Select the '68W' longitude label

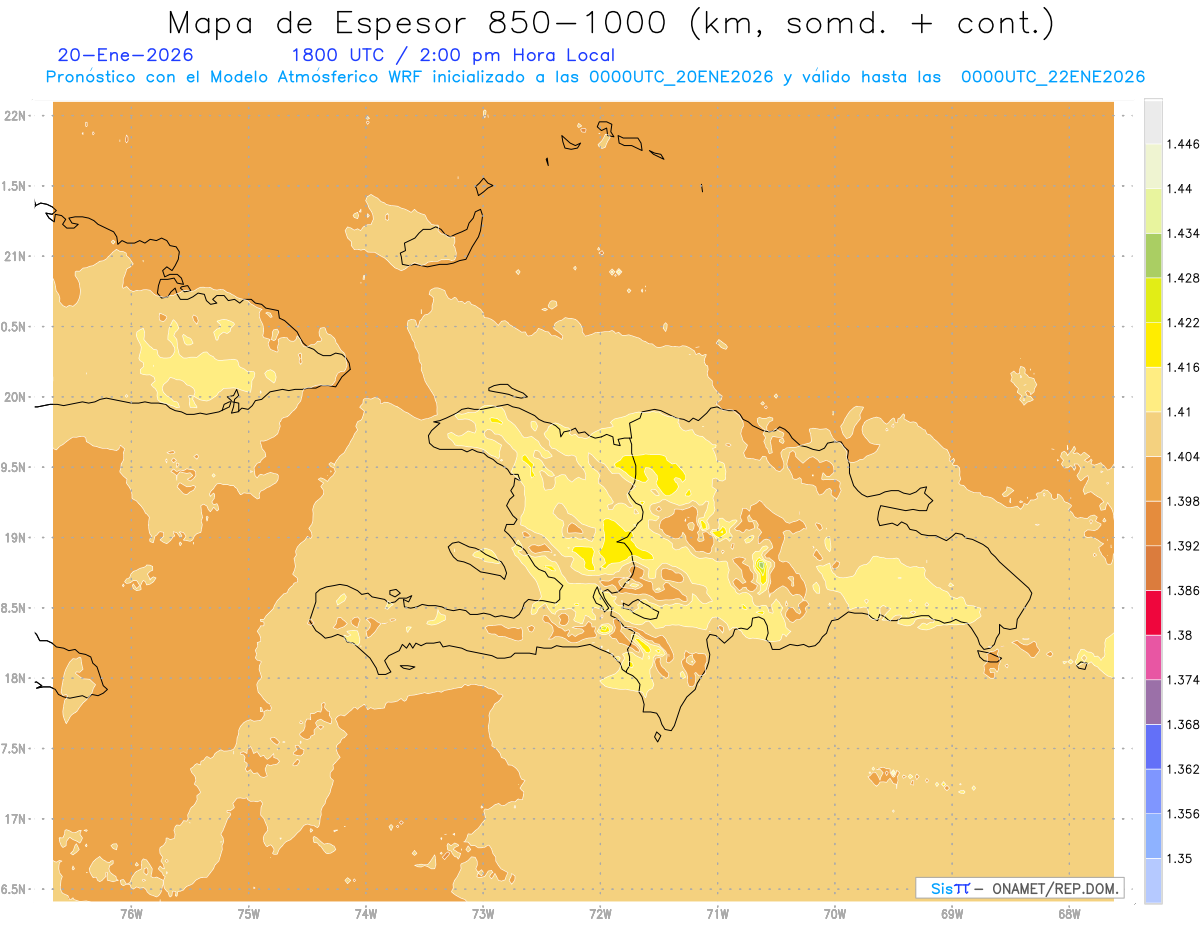tap(1069, 913)
